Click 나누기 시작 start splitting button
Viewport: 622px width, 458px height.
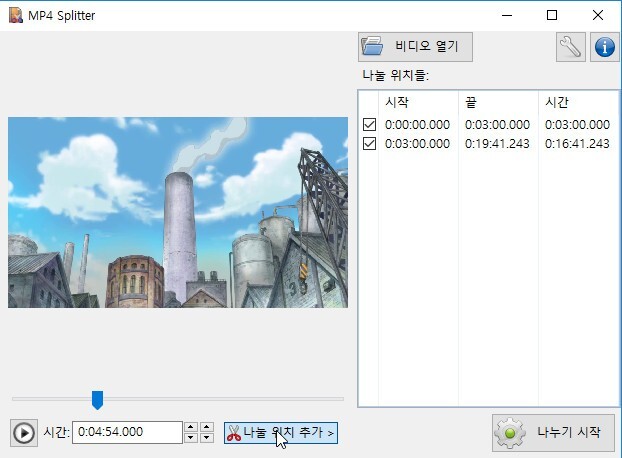(553, 433)
